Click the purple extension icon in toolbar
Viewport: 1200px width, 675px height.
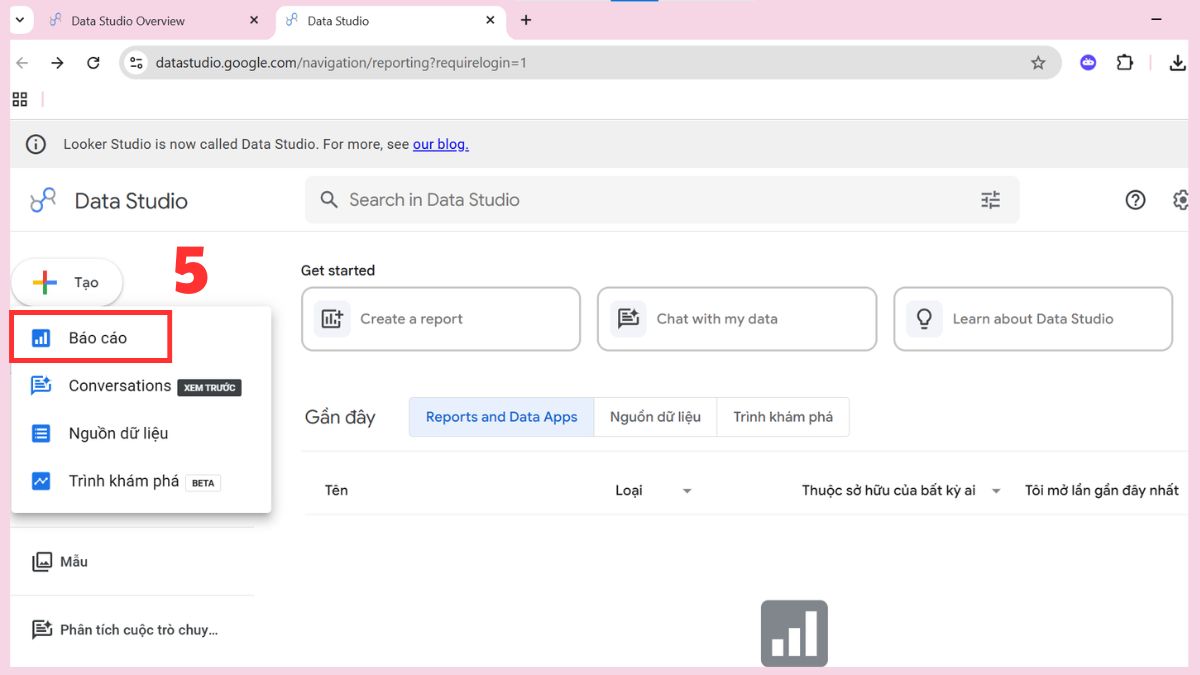click(x=1088, y=63)
